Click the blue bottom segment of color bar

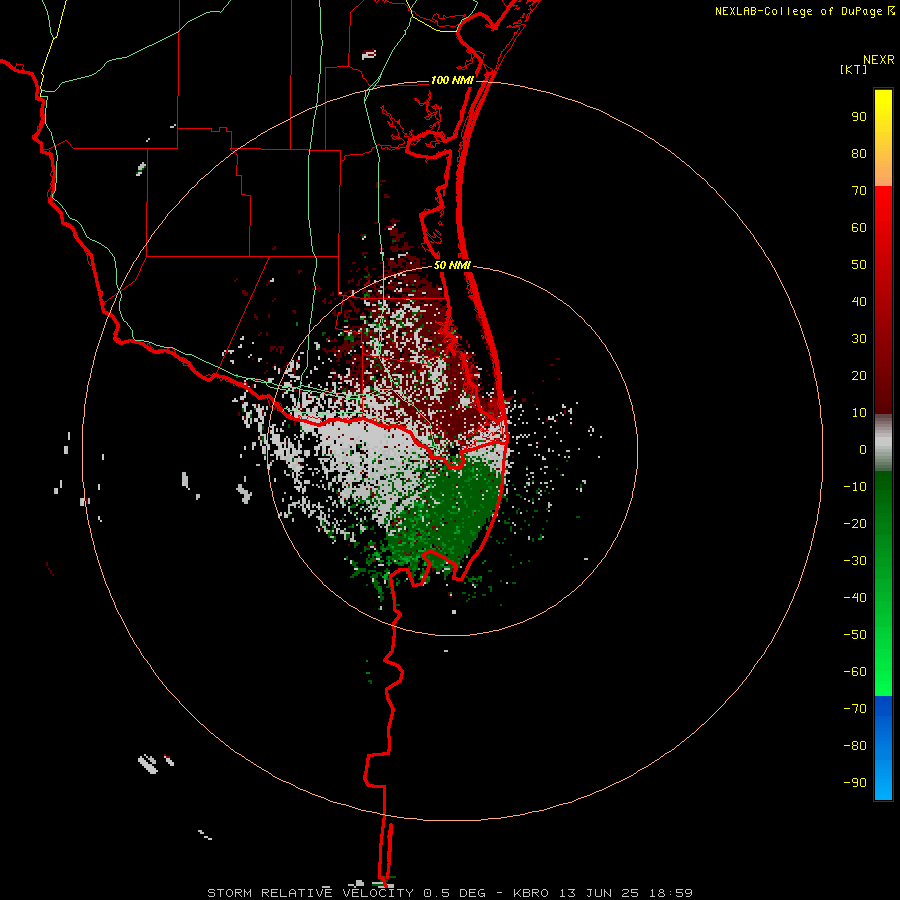click(x=883, y=748)
